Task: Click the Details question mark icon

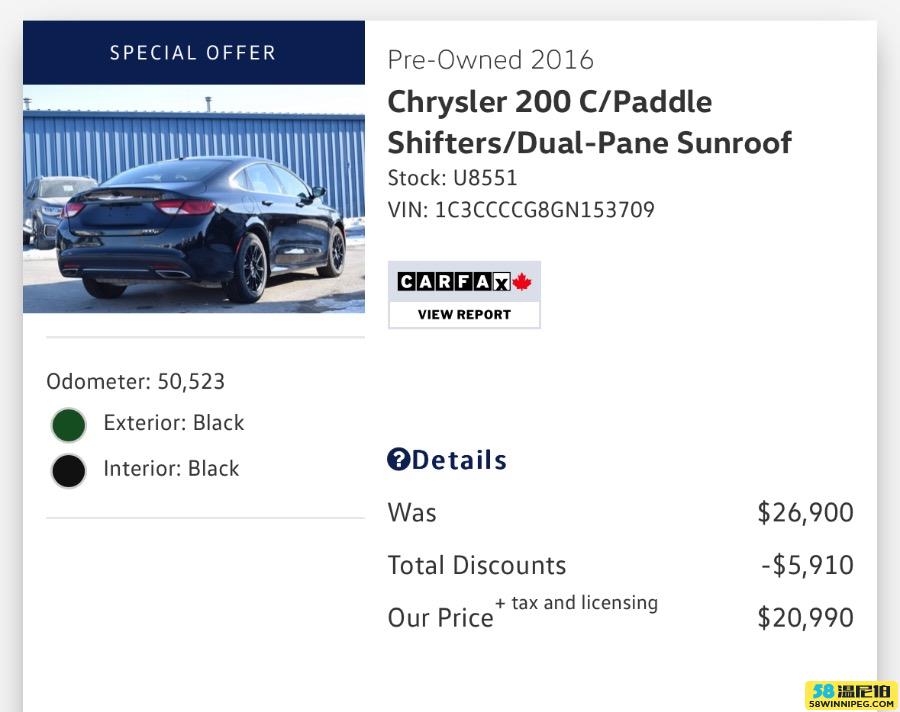Action: tap(398, 459)
